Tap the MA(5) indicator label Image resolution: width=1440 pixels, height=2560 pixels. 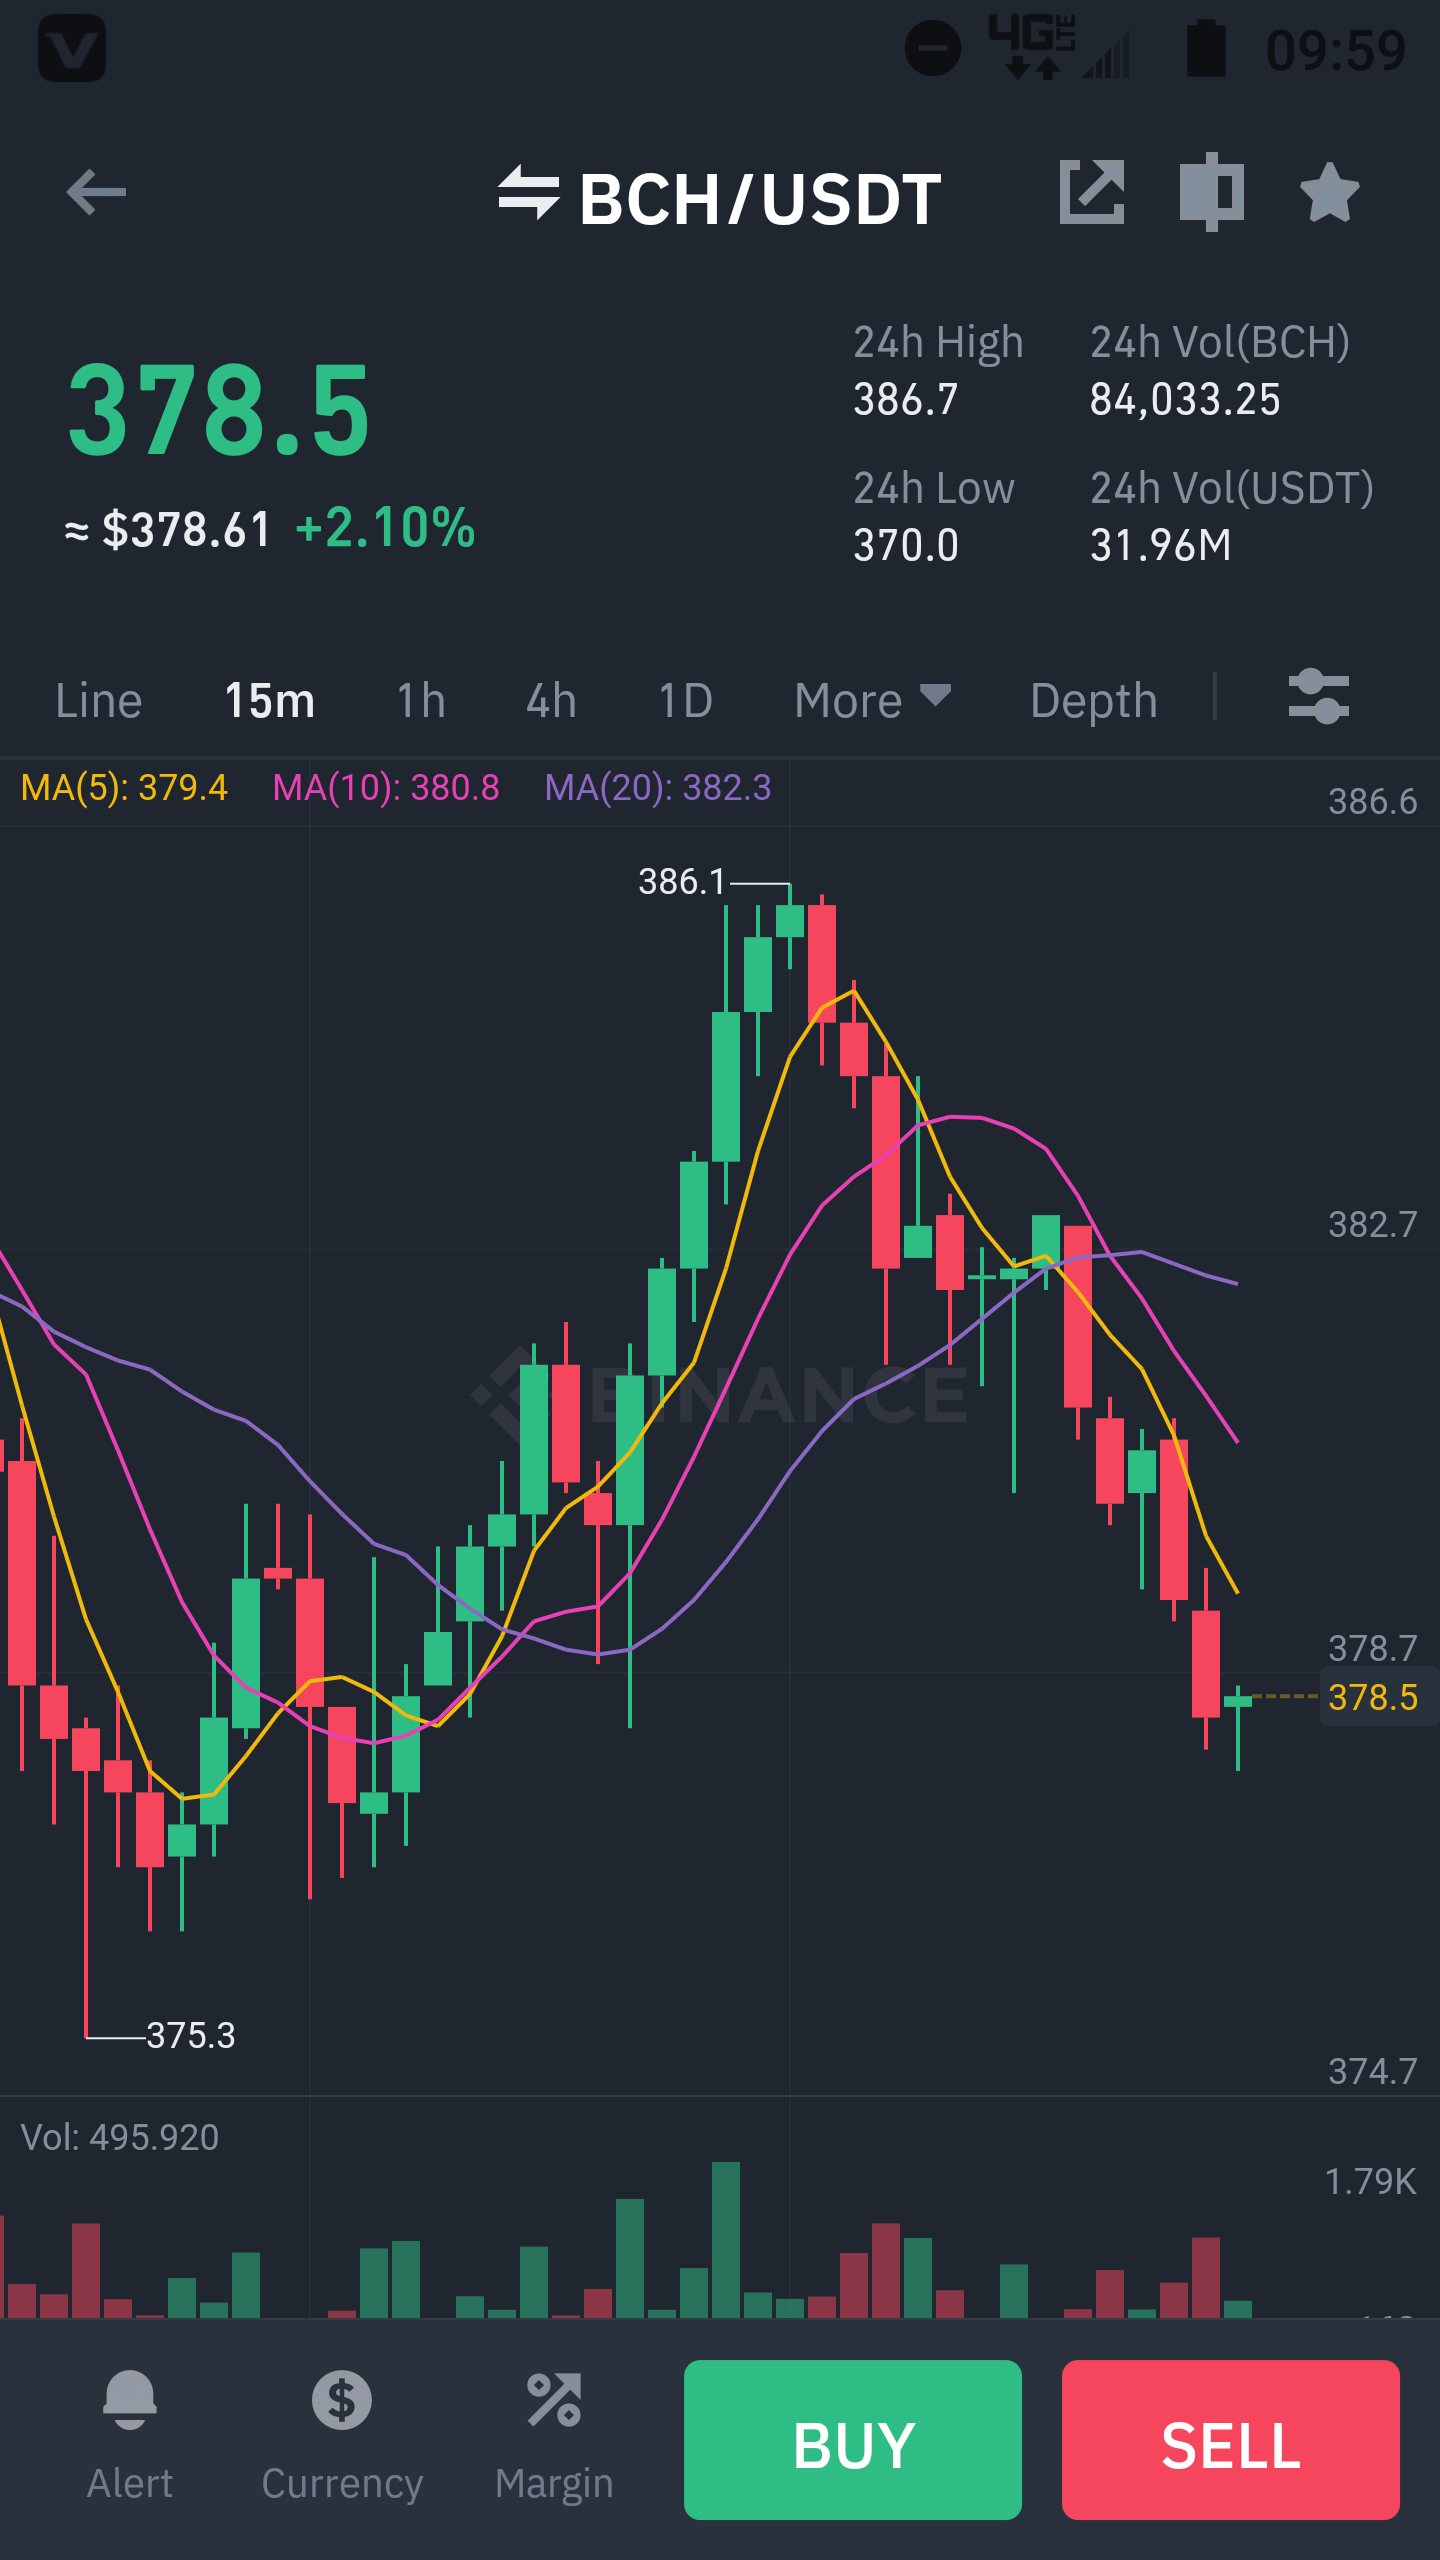(x=124, y=788)
